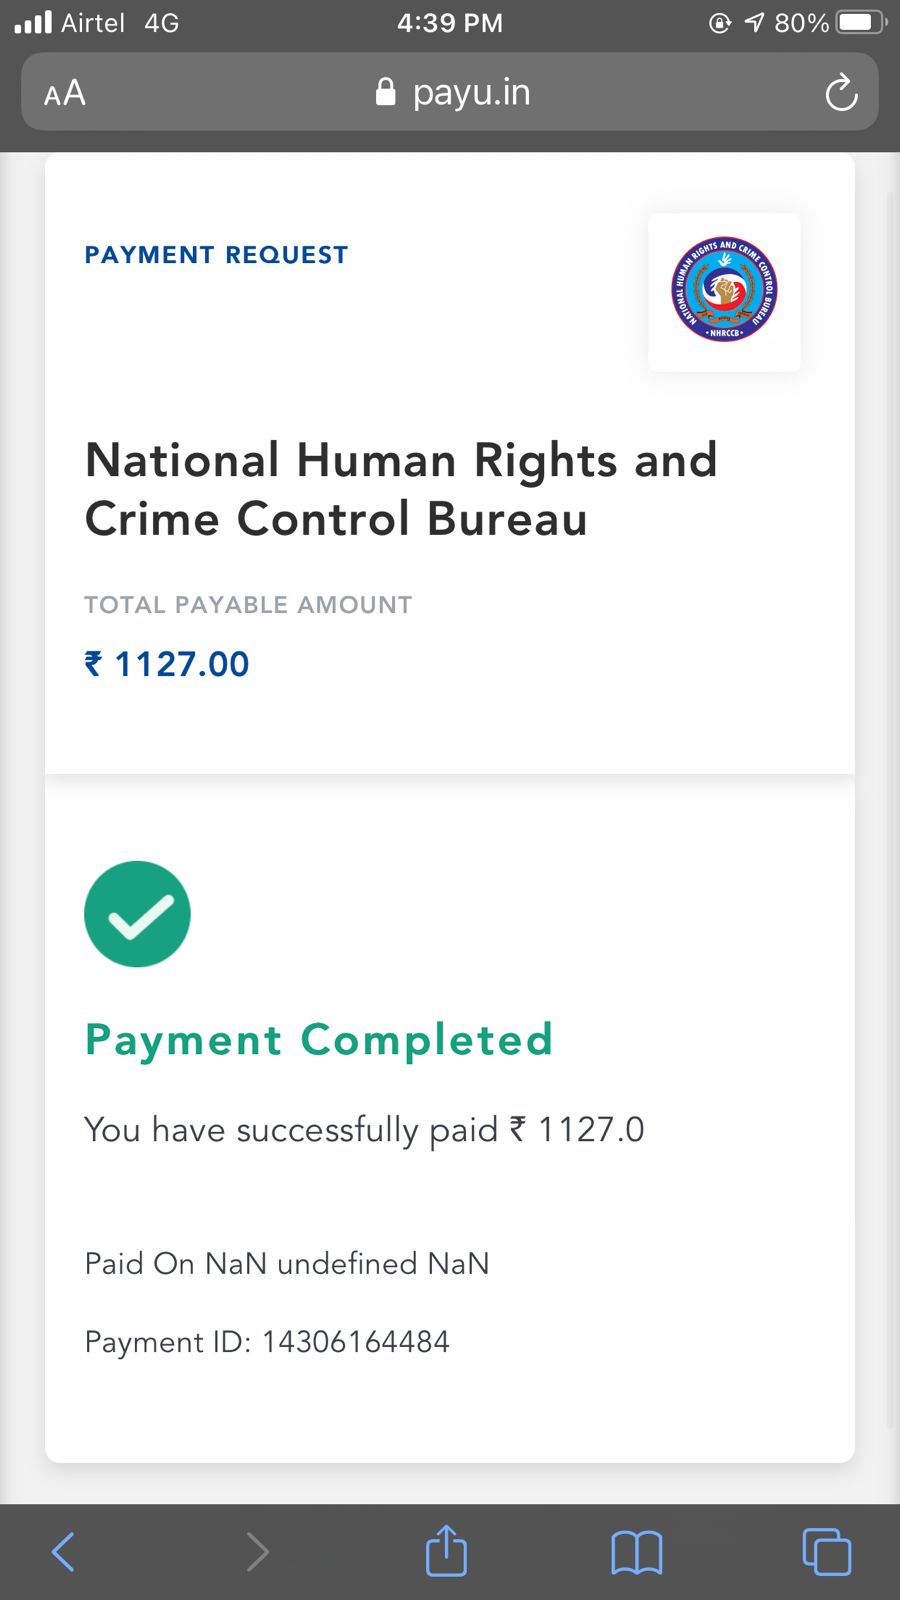Viewport: 900px width, 1600px height.
Task: Open the Share sheet icon
Action: [x=446, y=1551]
